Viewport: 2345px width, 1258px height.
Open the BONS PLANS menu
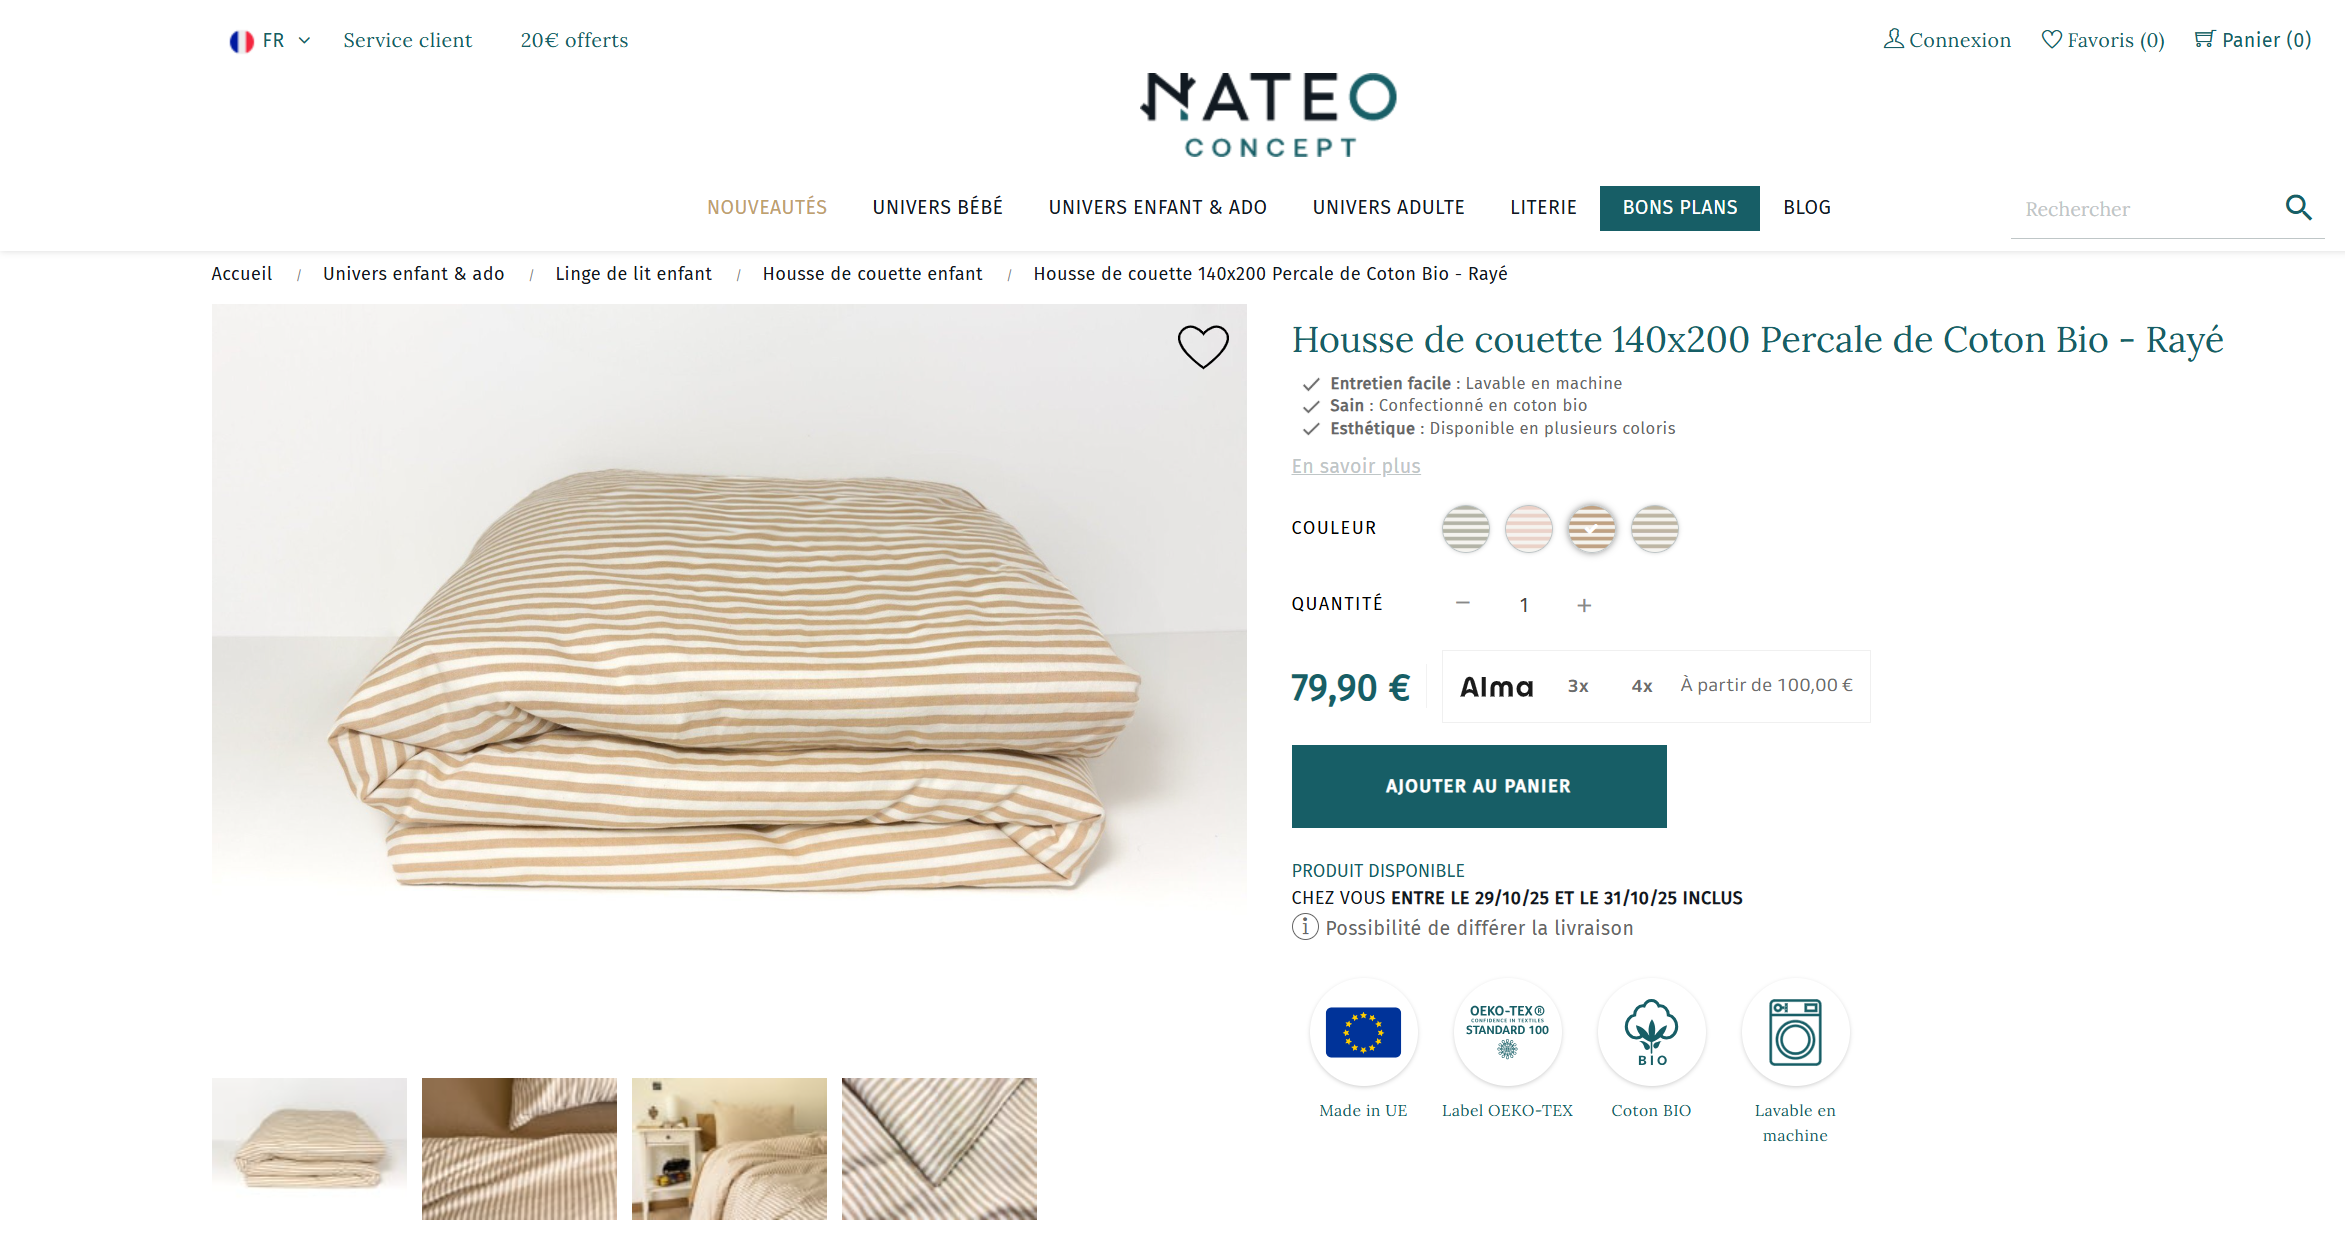tap(1680, 208)
